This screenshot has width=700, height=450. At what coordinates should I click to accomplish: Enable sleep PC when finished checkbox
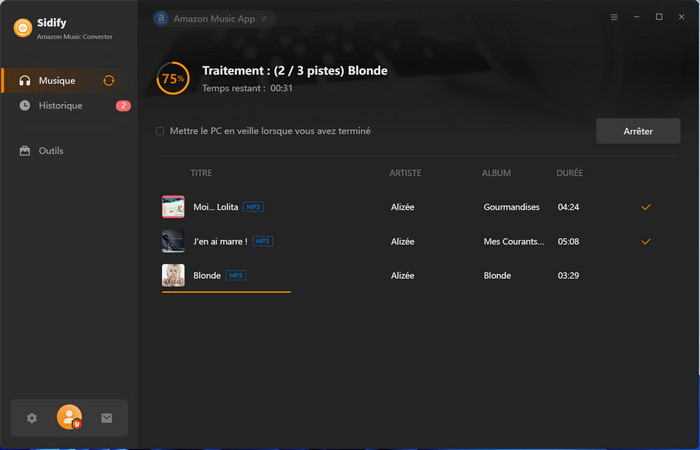coord(160,131)
